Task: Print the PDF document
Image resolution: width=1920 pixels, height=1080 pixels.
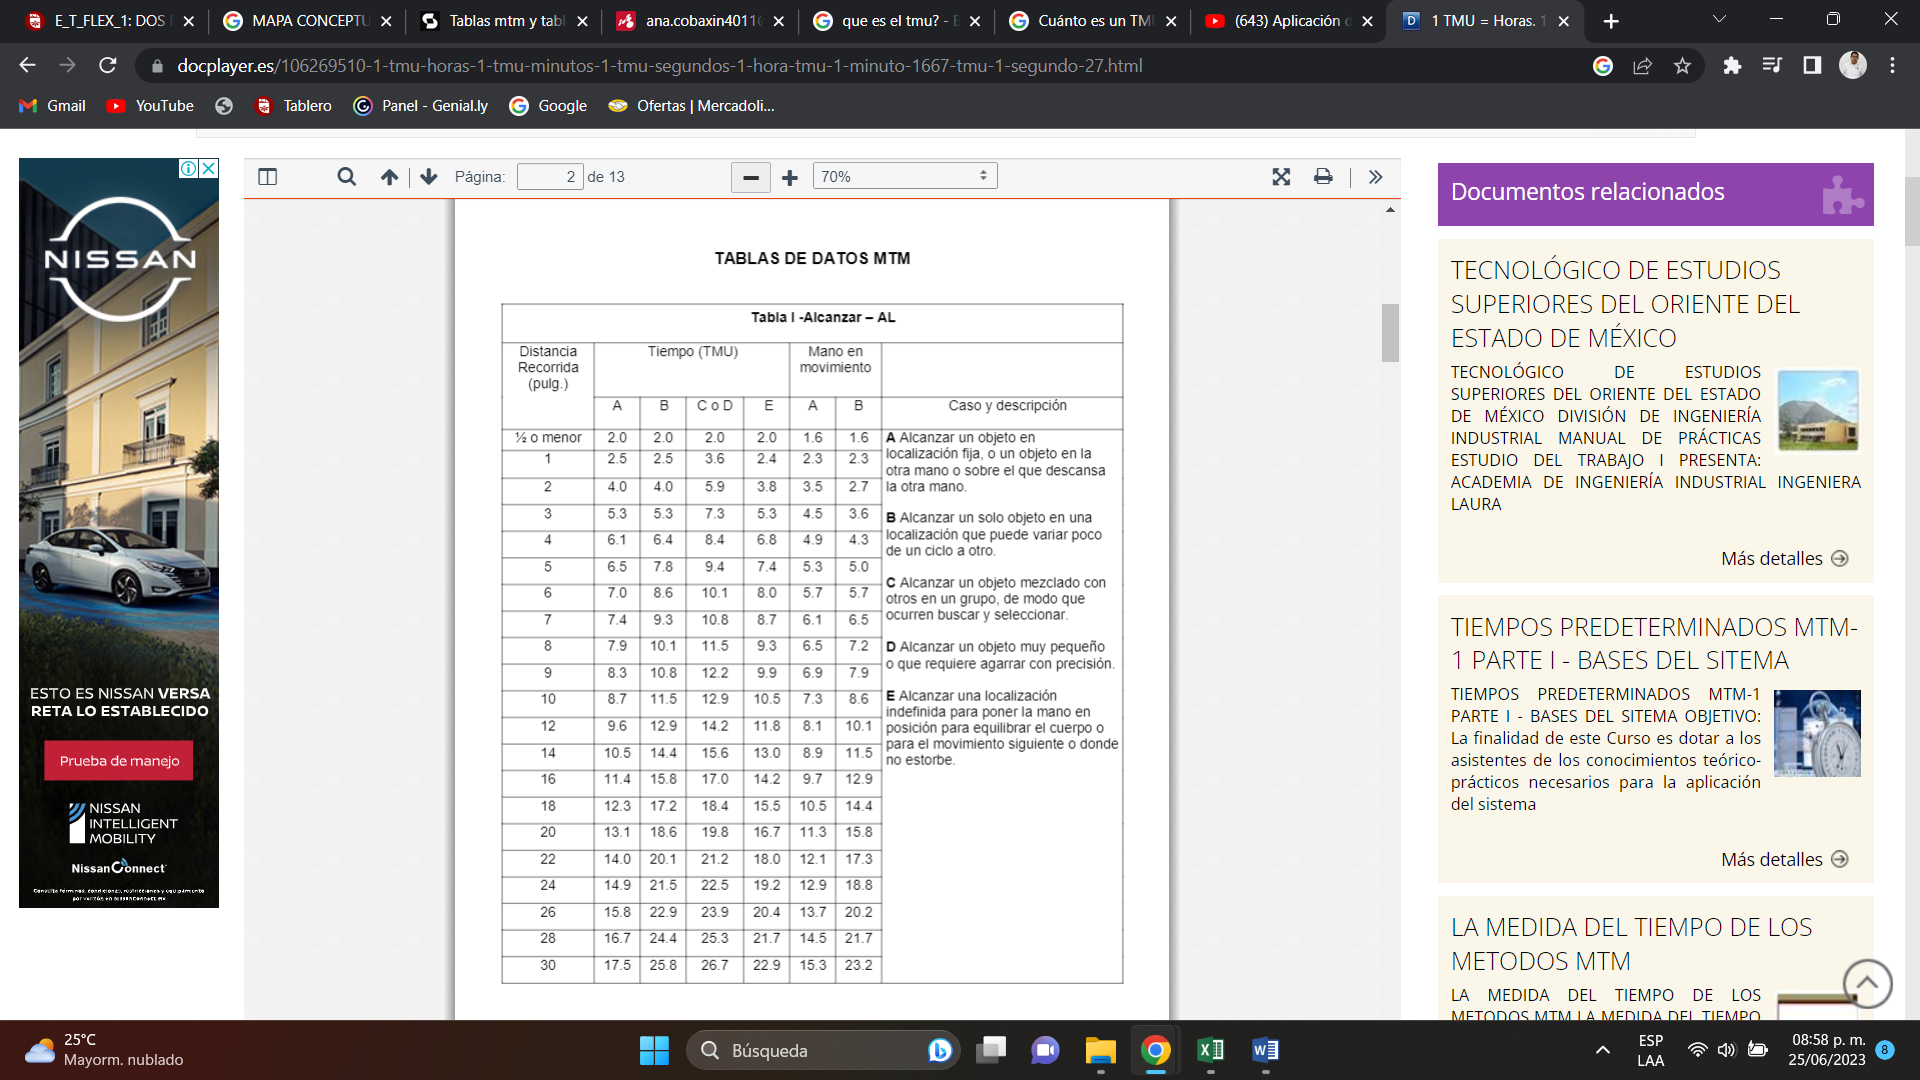Action: (1323, 177)
